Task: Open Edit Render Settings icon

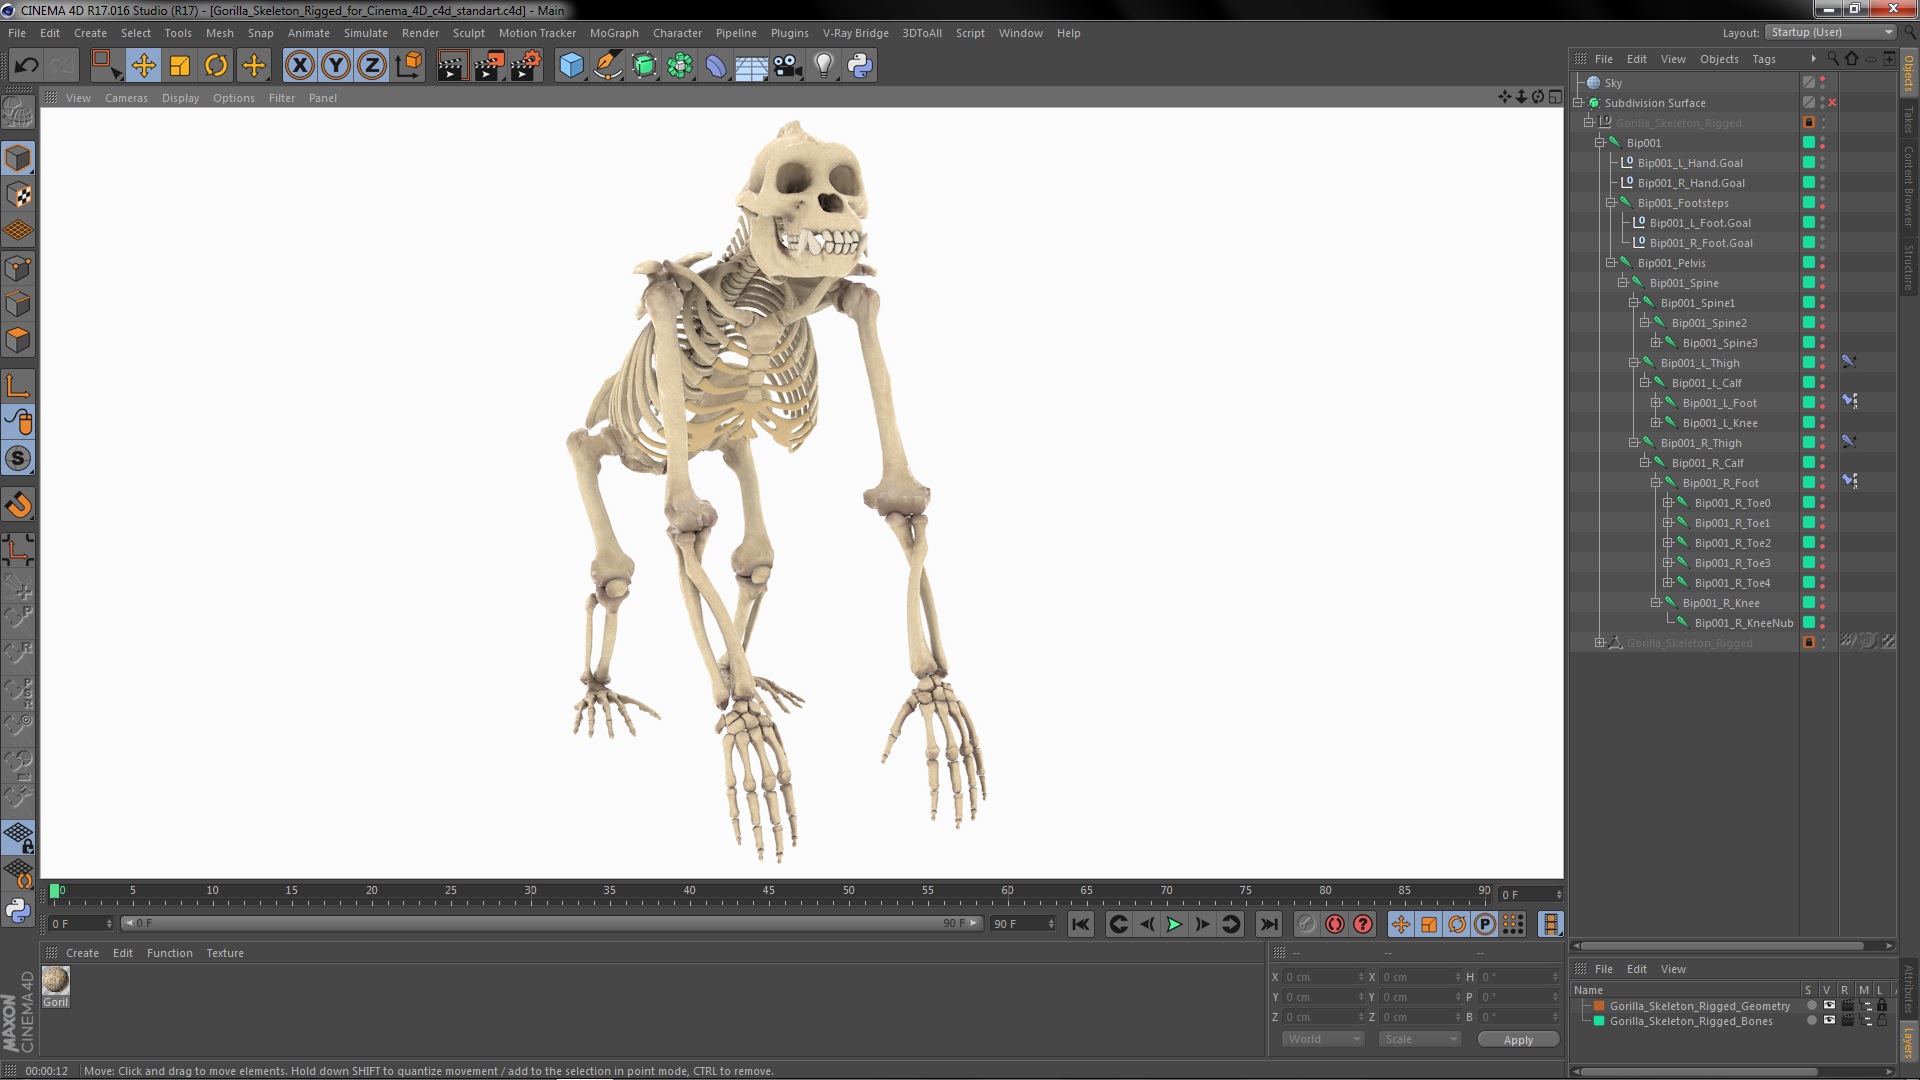Action: pos(525,66)
